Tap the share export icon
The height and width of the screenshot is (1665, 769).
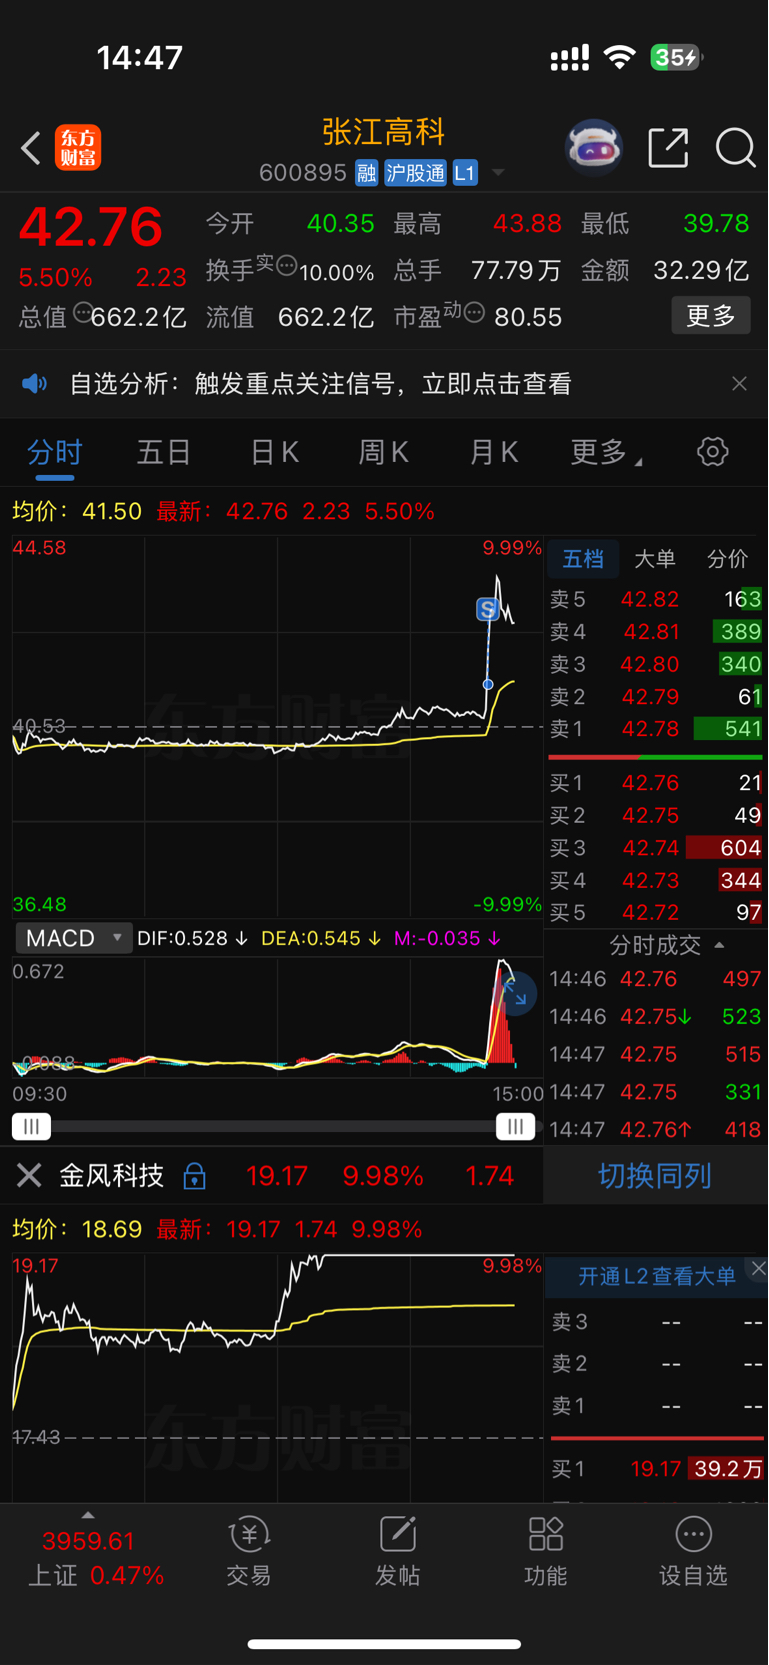click(668, 148)
